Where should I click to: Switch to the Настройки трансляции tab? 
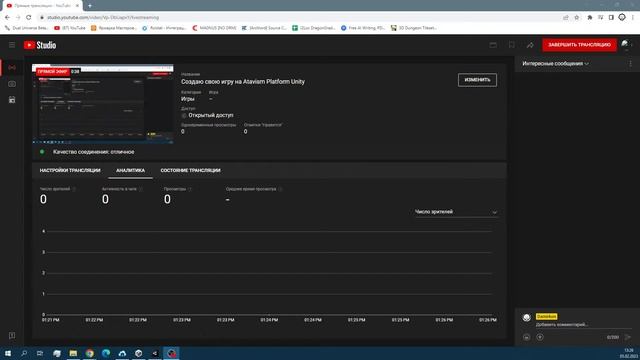[70, 170]
